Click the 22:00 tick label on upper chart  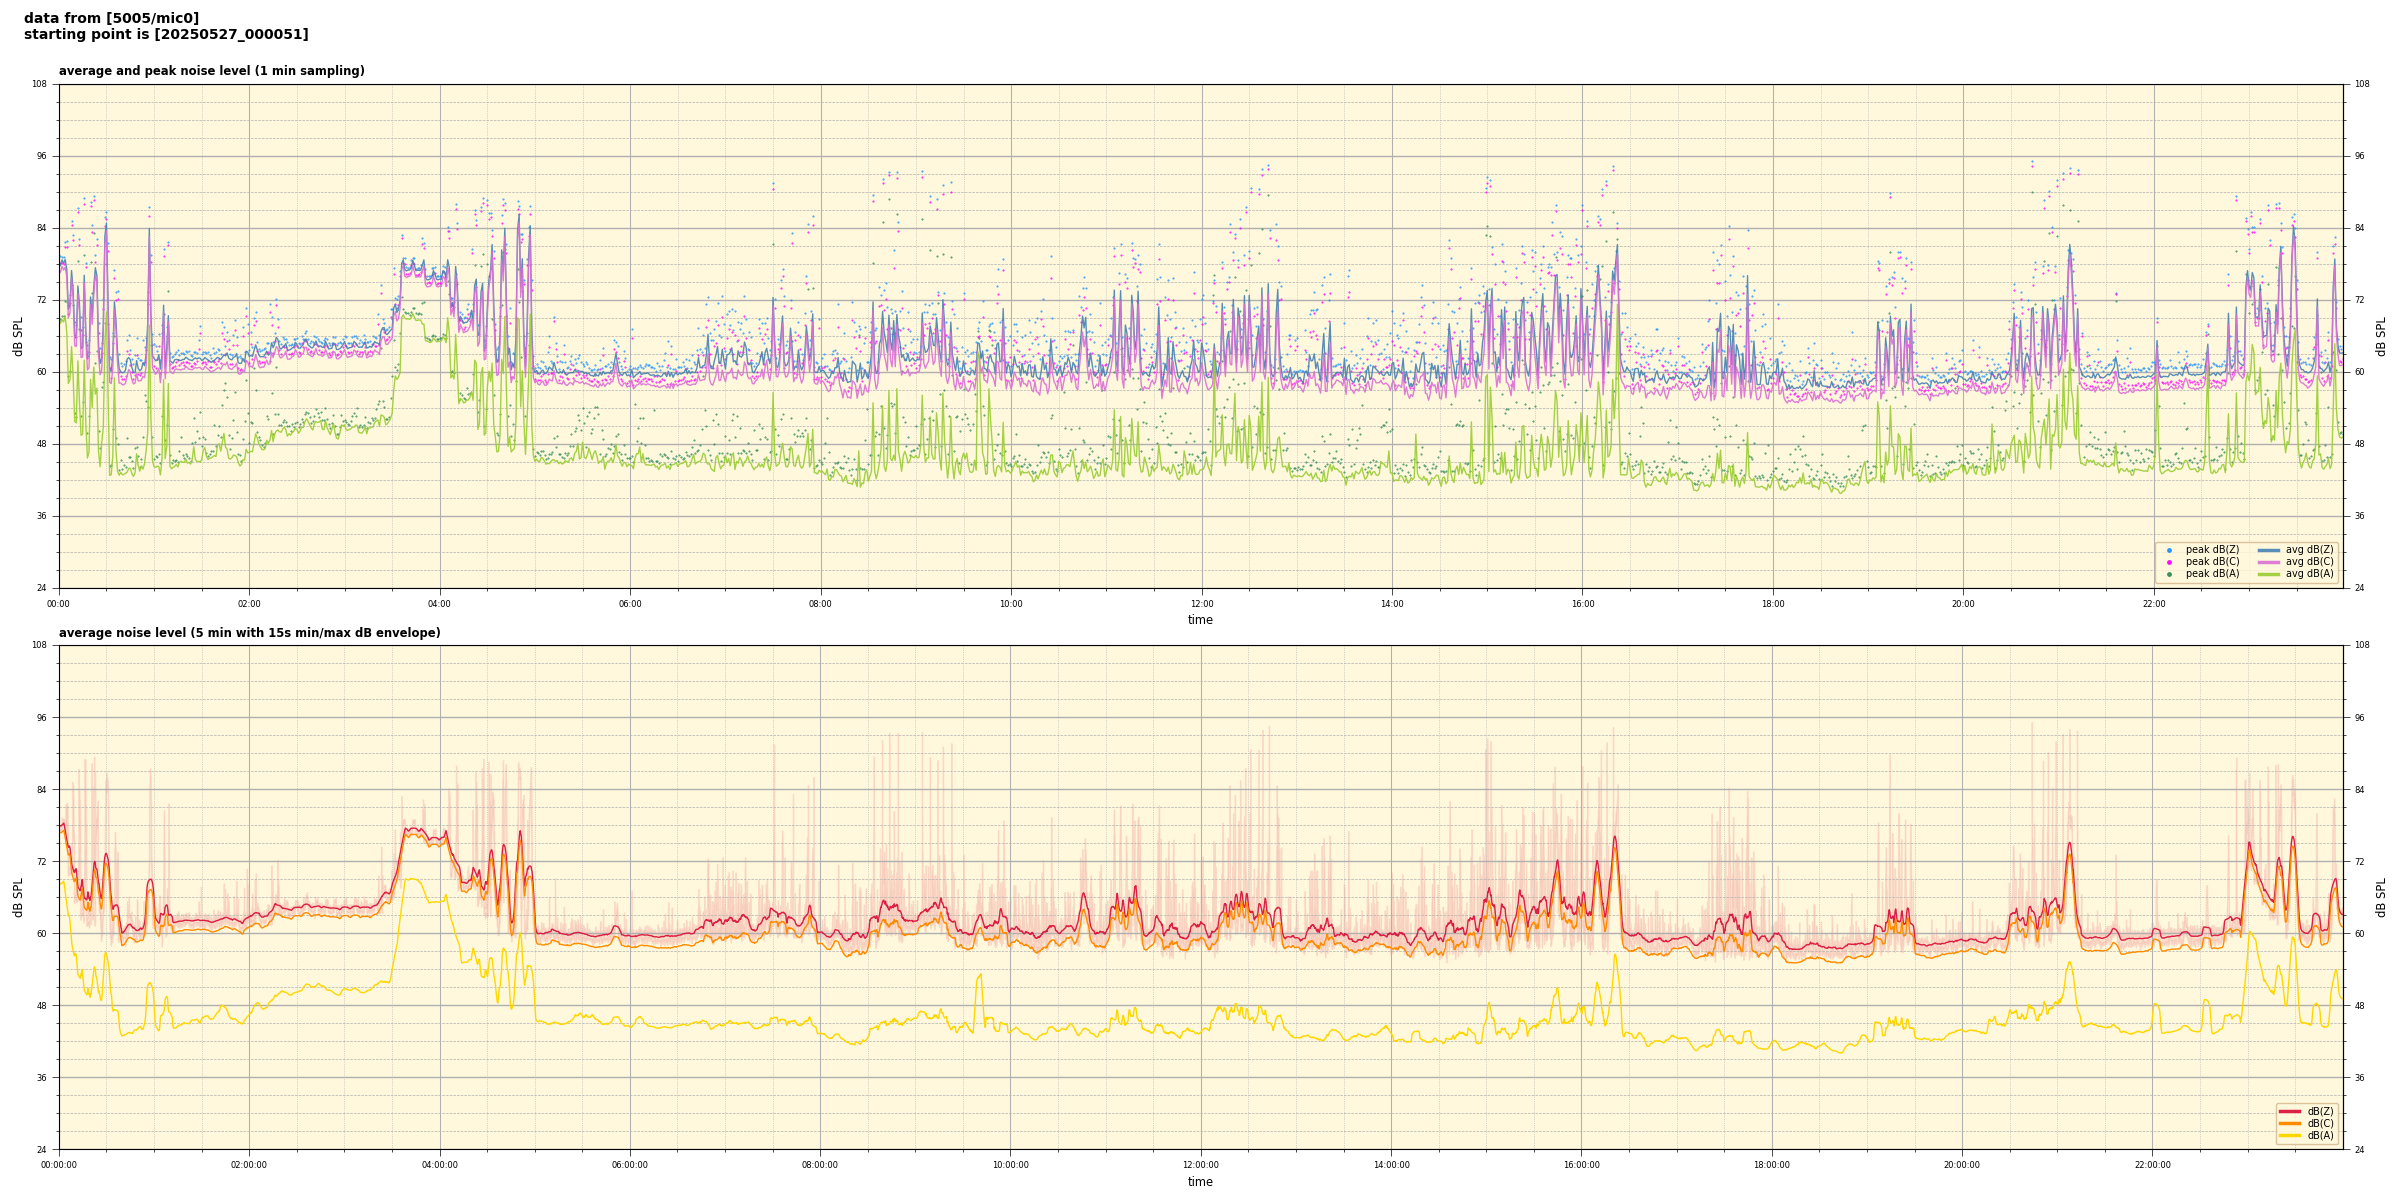2153,604
